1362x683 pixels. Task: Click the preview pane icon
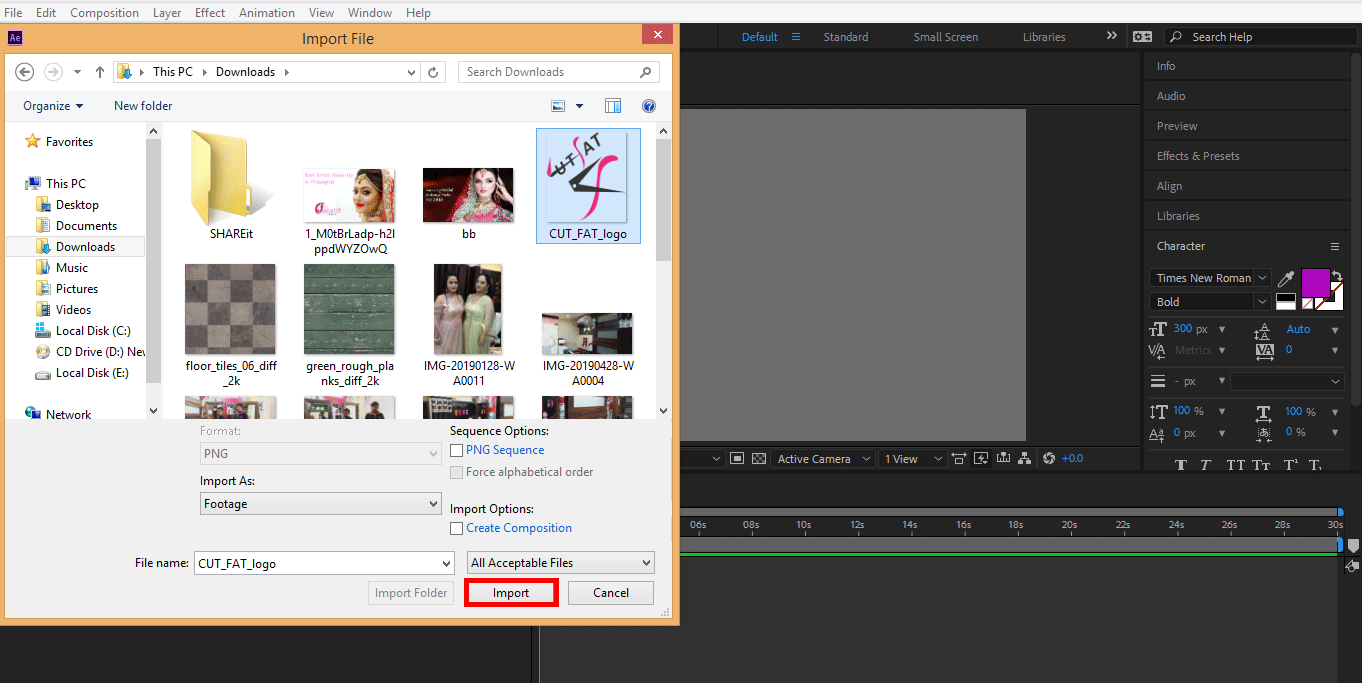pos(613,106)
